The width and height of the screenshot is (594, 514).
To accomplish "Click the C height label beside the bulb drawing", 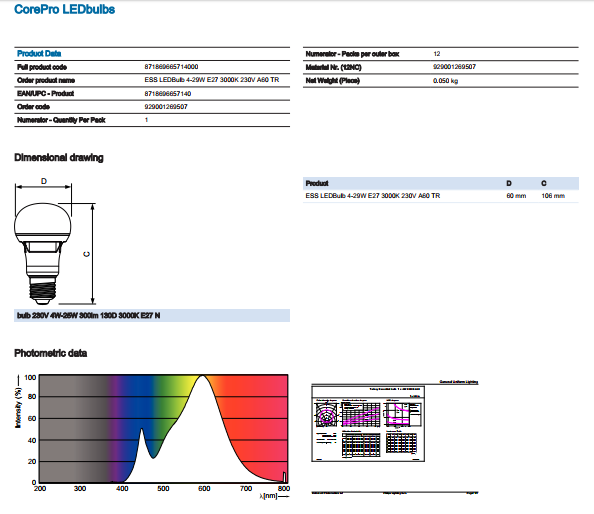I will tap(87, 254).
